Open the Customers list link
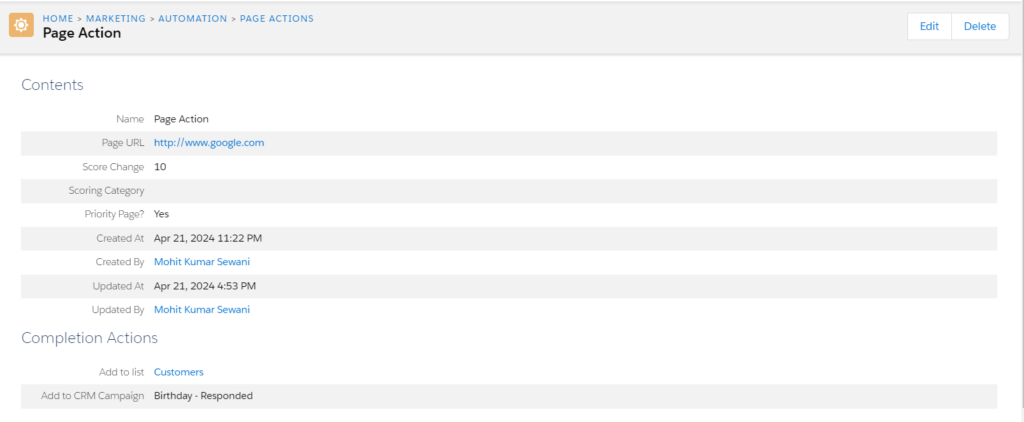 click(178, 372)
